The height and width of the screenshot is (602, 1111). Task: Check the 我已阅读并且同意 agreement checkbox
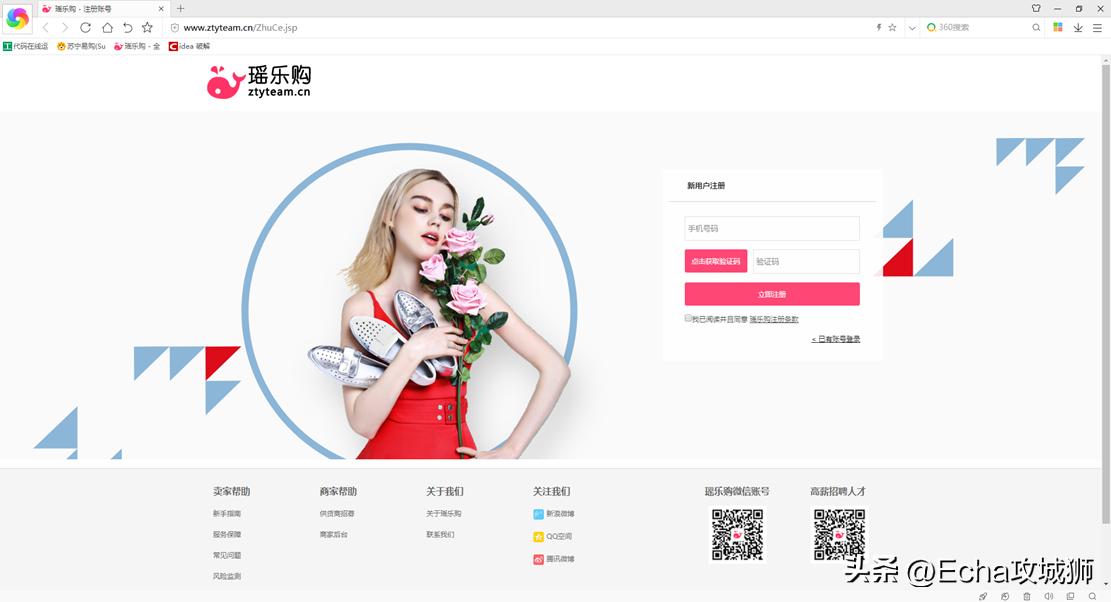687,318
